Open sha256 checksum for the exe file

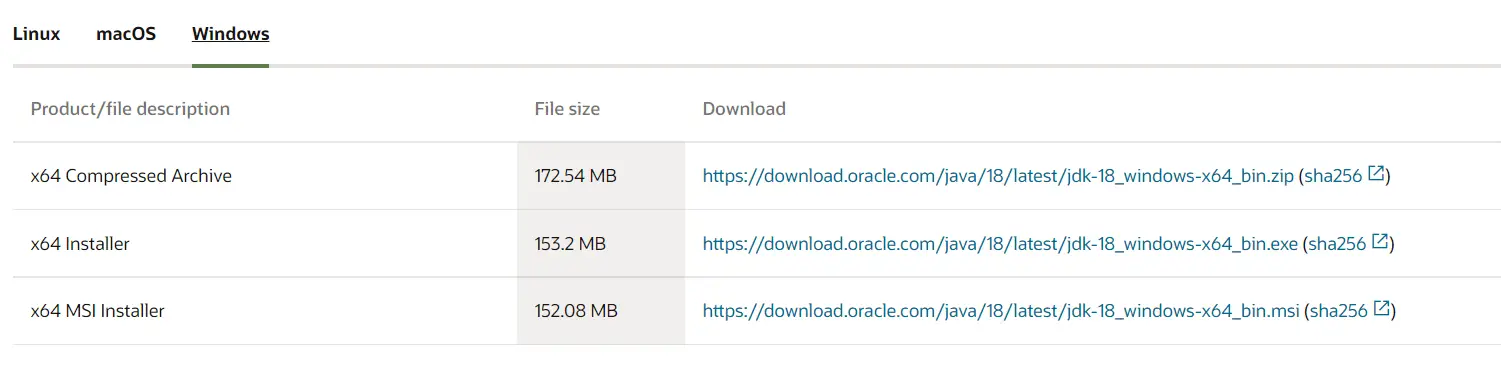click(x=1337, y=244)
